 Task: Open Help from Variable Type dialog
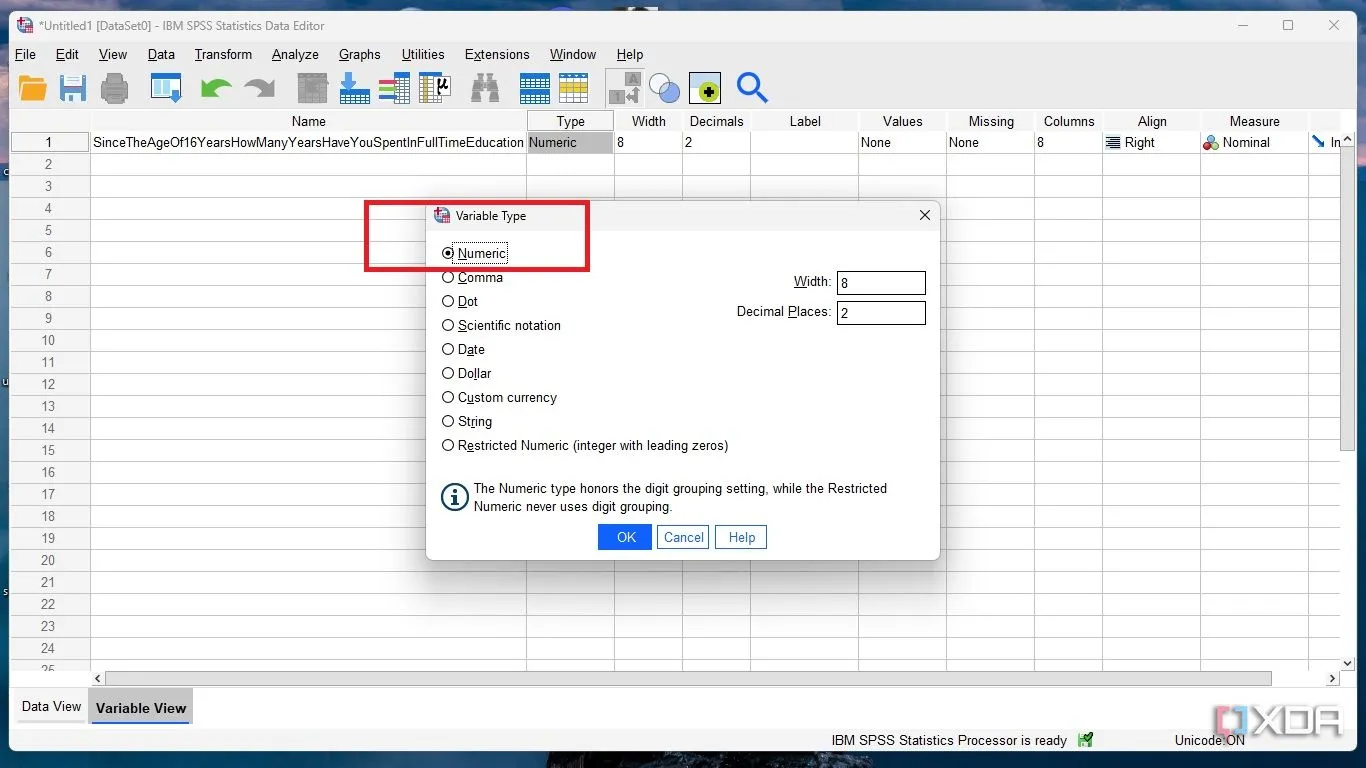tap(741, 537)
